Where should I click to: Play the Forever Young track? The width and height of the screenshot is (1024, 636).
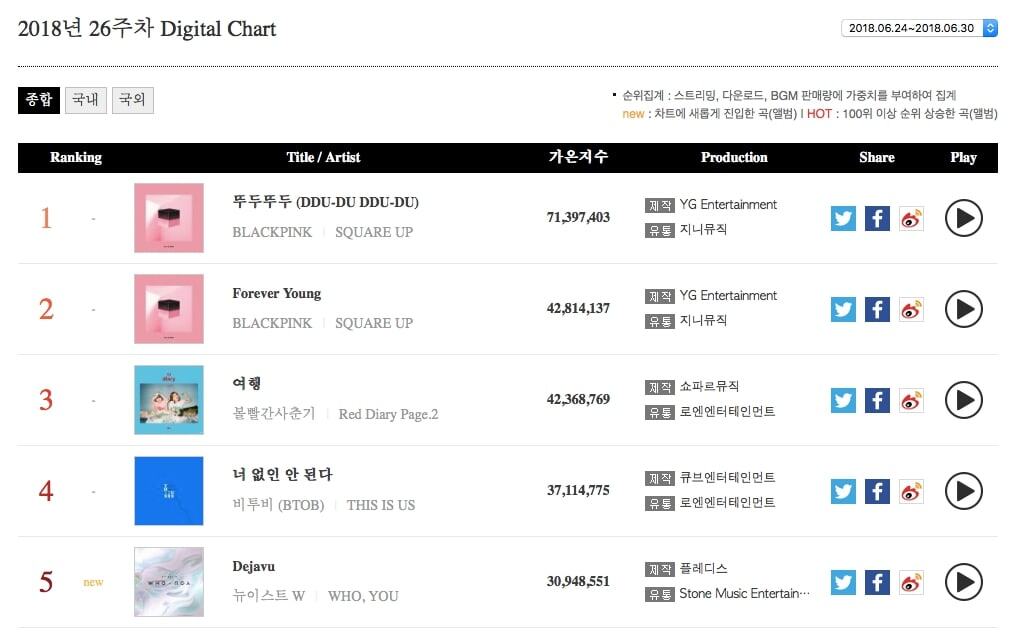point(963,309)
